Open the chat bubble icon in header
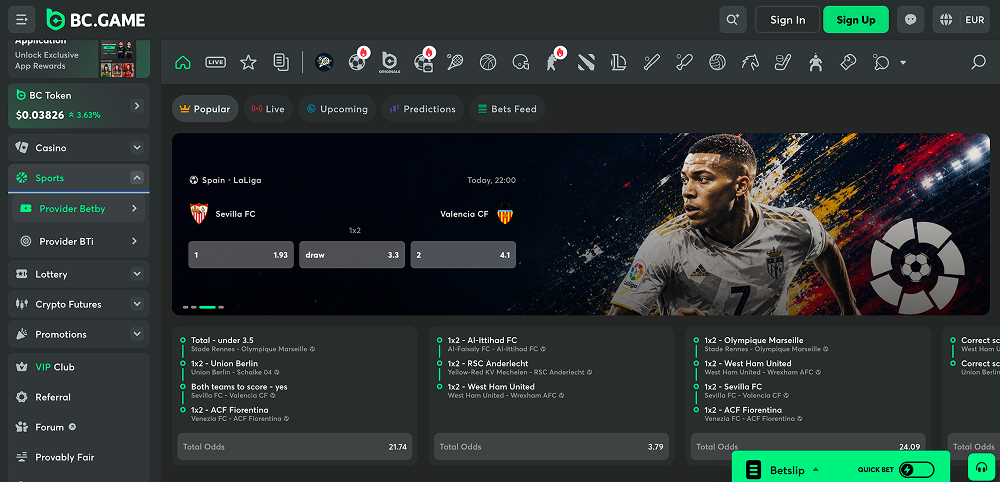This screenshot has height=482, width=1000. pos(910,20)
